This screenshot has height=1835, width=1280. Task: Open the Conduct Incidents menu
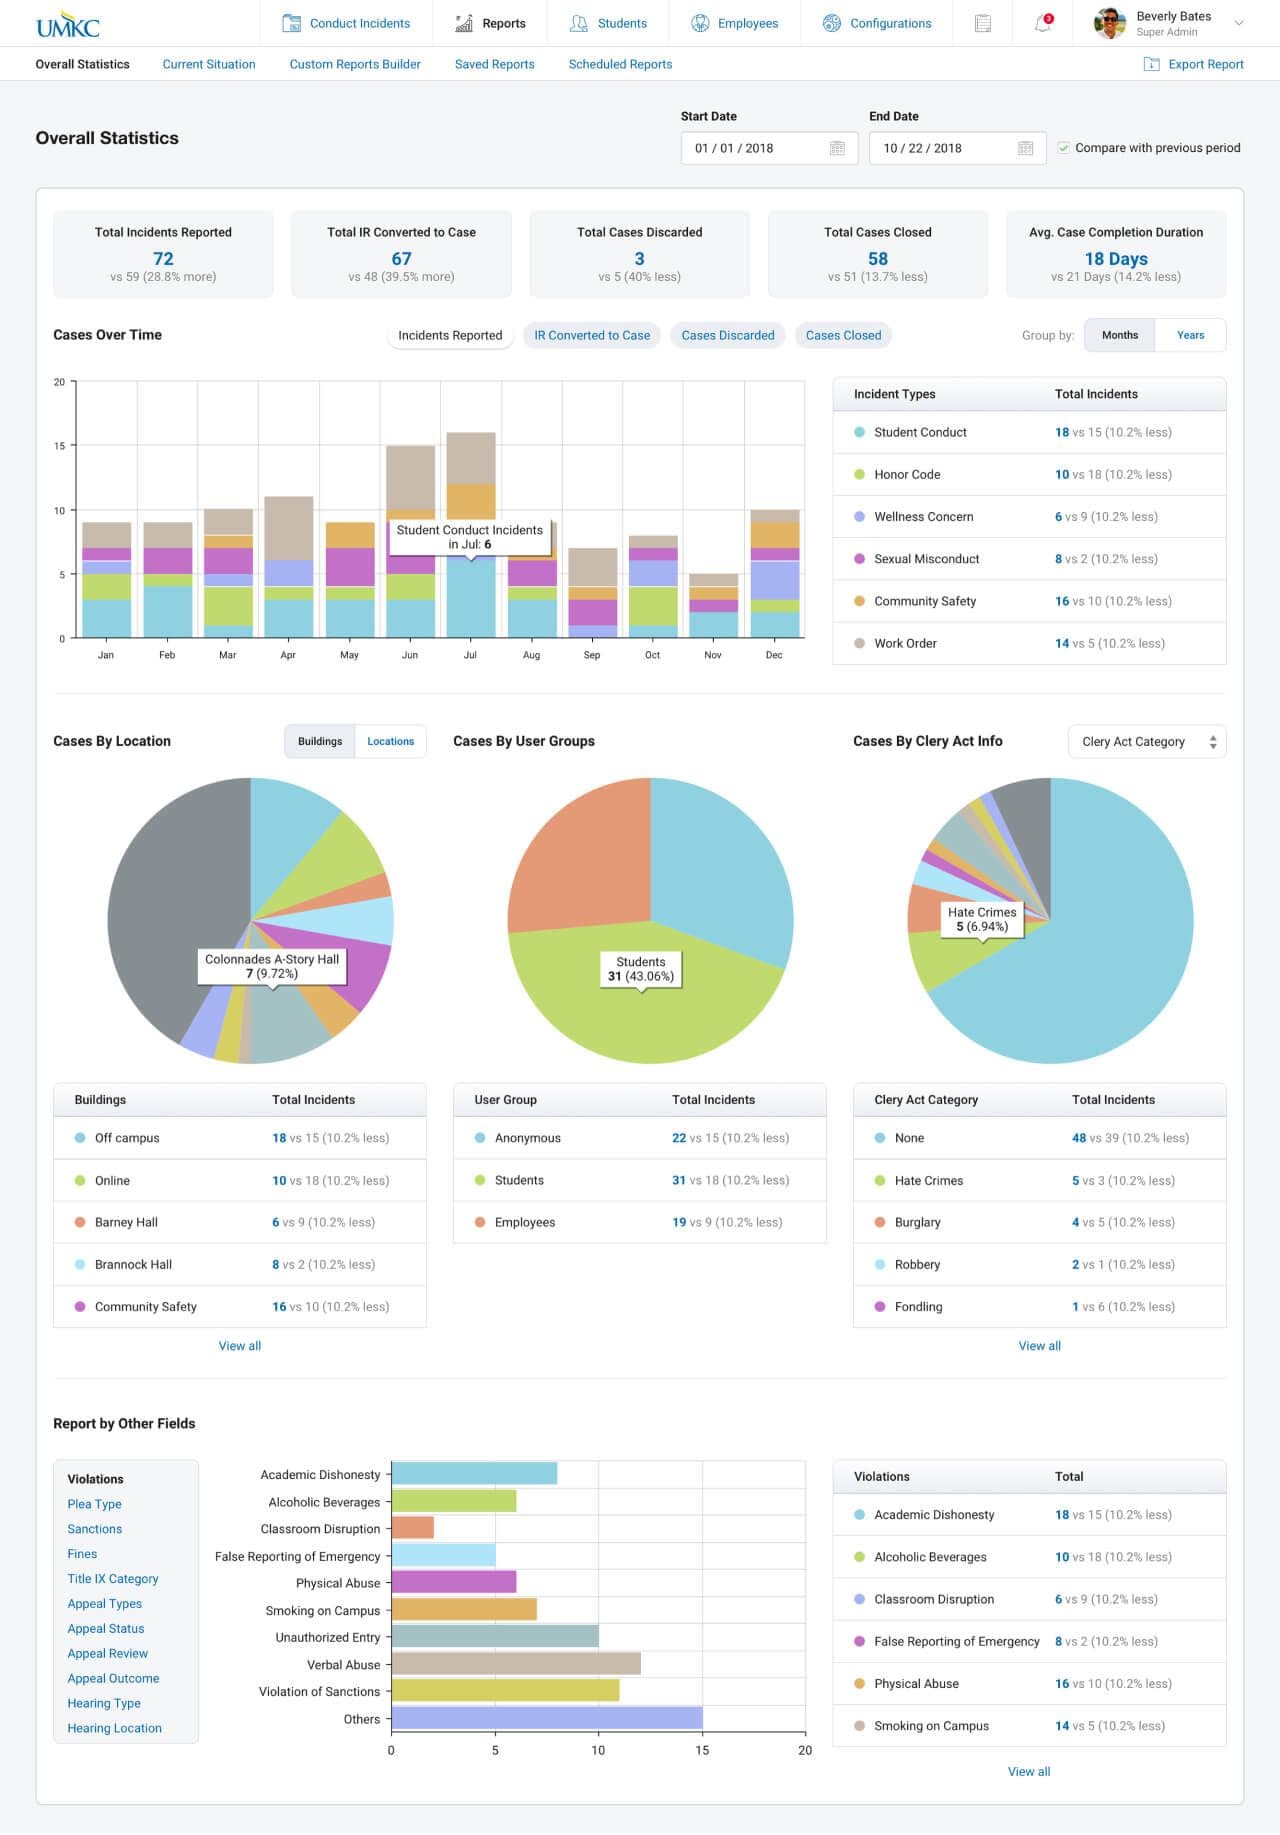click(346, 23)
